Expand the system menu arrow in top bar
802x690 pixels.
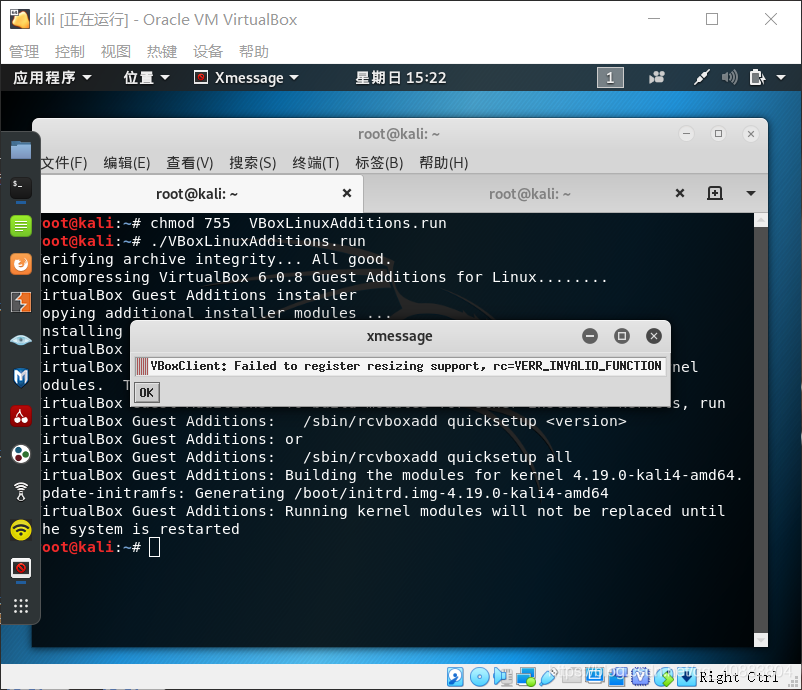781,78
